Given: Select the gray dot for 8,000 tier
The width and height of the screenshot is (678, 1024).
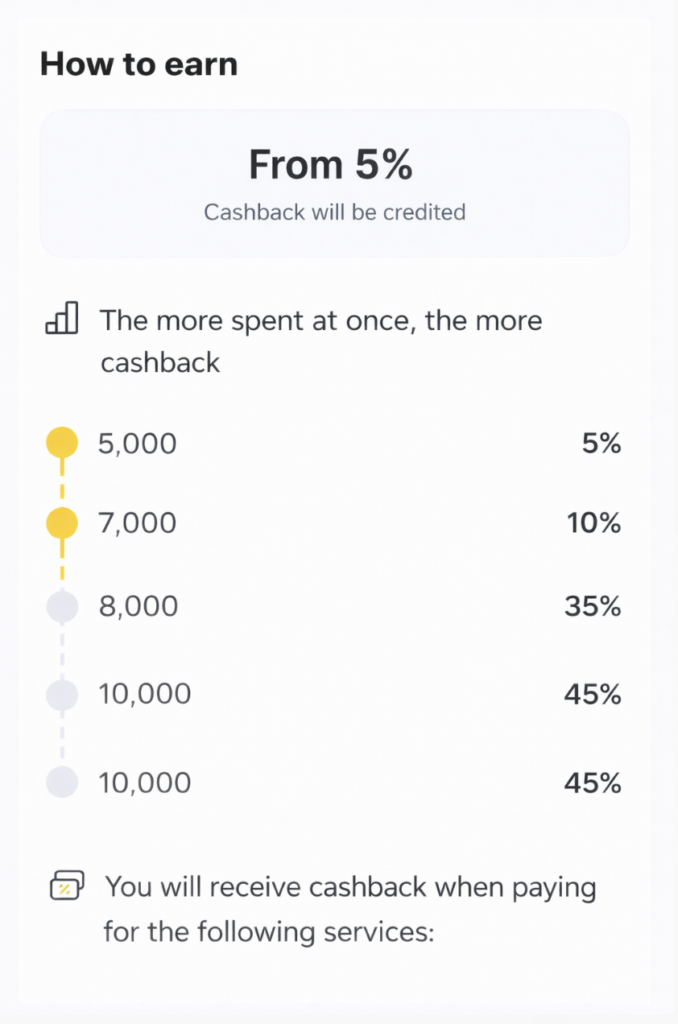Looking at the screenshot, I should [62, 607].
